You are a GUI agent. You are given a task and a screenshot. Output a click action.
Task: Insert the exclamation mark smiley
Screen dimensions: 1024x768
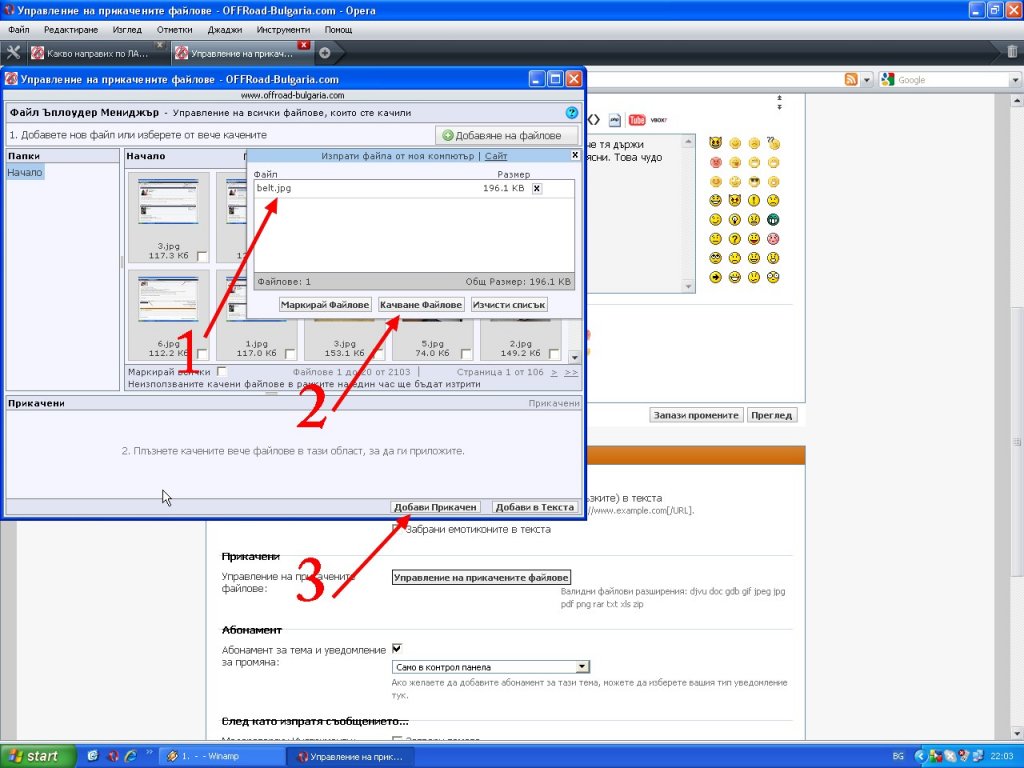[754, 200]
